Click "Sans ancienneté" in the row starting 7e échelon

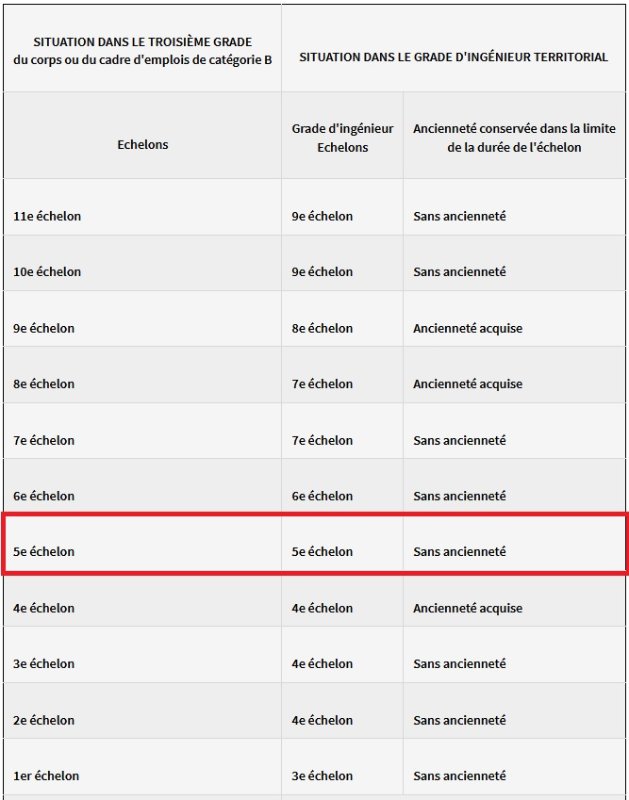(x=459, y=440)
